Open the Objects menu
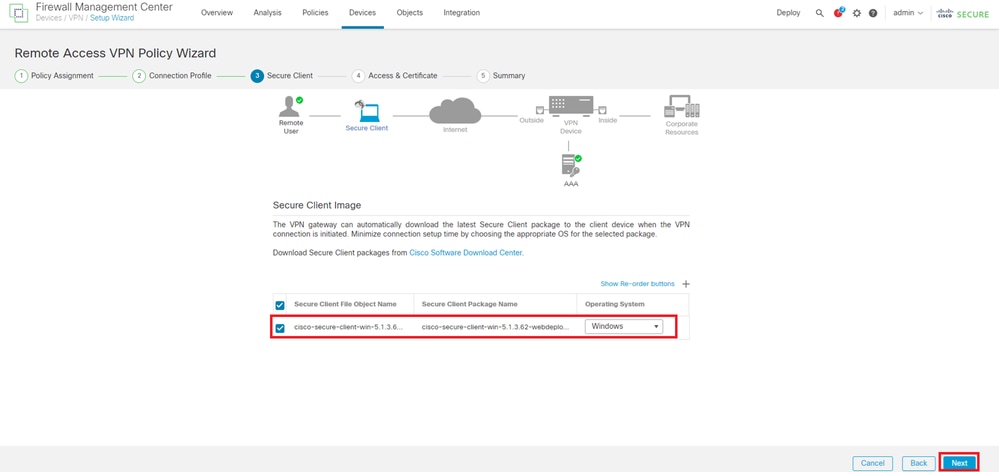The height and width of the screenshot is (472, 999). click(409, 13)
